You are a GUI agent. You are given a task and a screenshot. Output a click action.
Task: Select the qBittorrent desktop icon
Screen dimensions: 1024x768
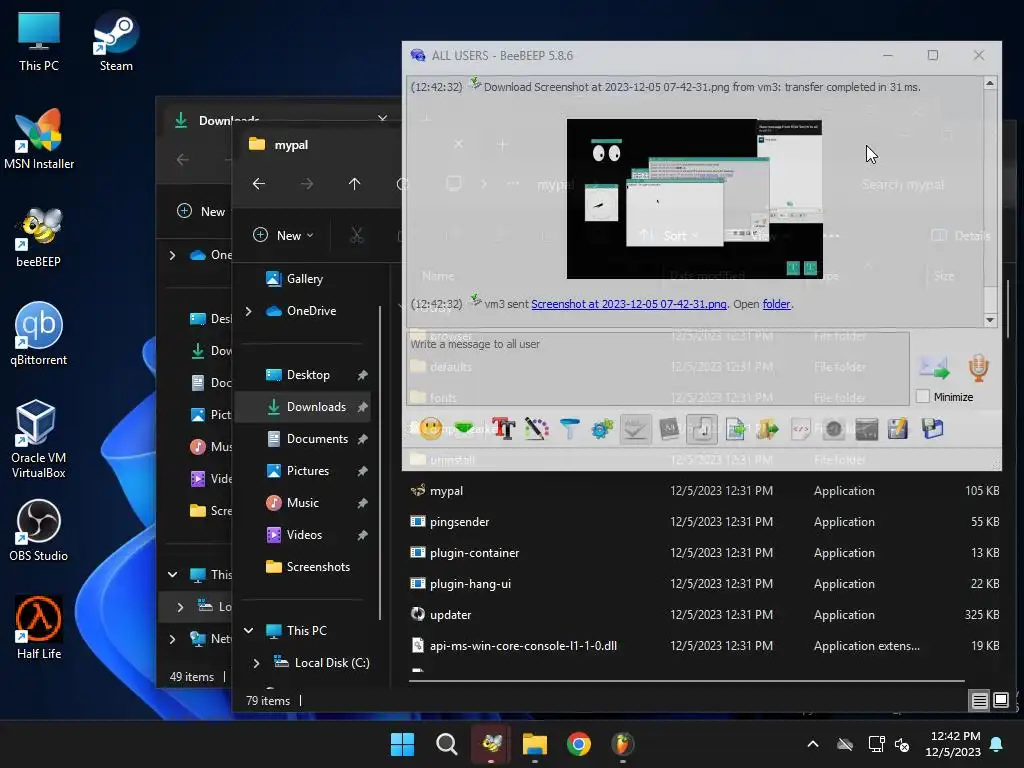click(x=39, y=334)
